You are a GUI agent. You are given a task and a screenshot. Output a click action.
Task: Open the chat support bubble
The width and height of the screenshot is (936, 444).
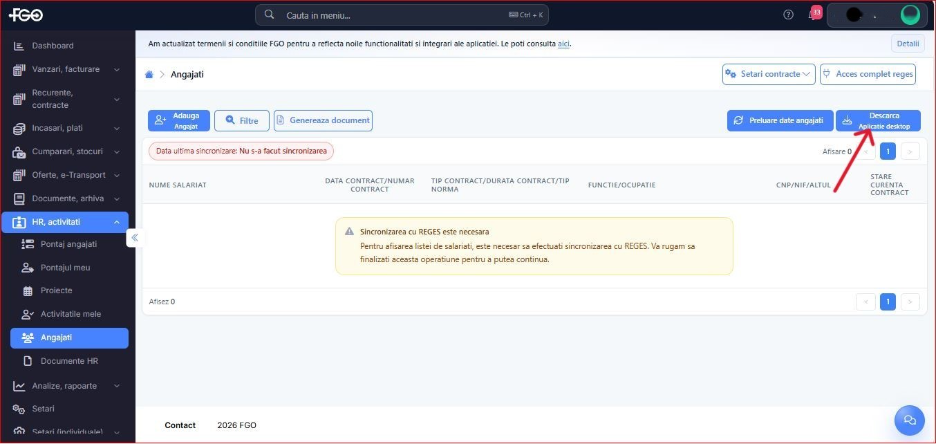tap(909, 420)
